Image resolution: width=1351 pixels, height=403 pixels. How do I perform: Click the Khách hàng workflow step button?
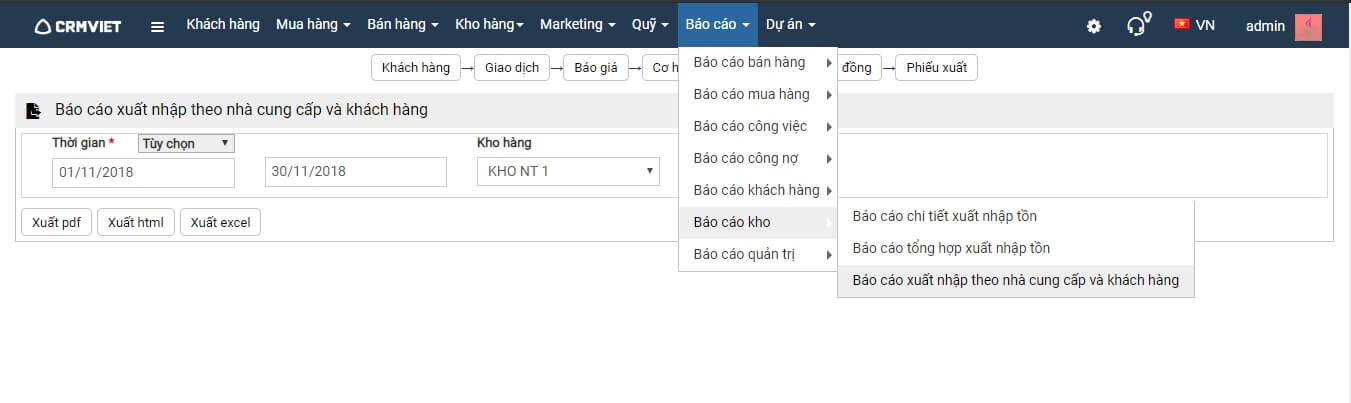click(416, 68)
